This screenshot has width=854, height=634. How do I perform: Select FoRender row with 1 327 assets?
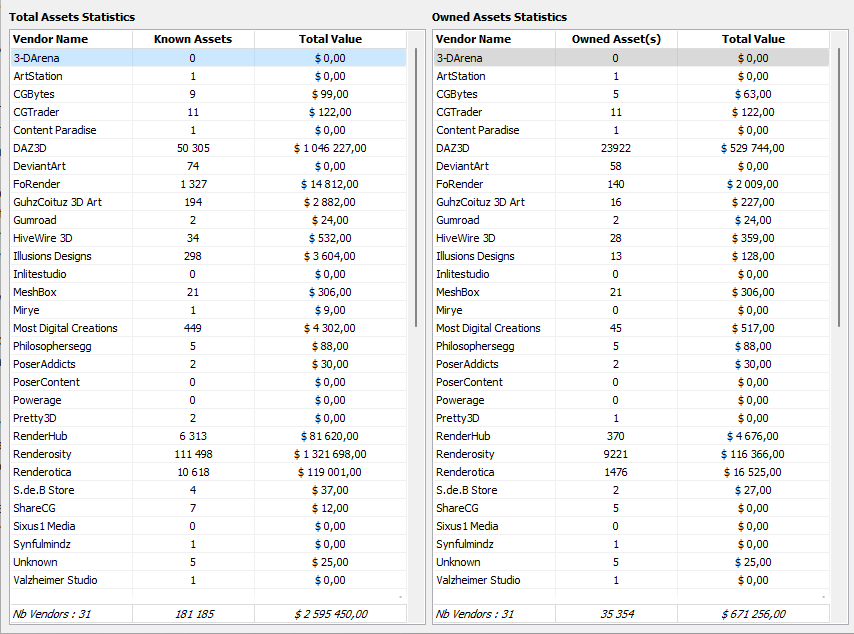(x=209, y=184)
